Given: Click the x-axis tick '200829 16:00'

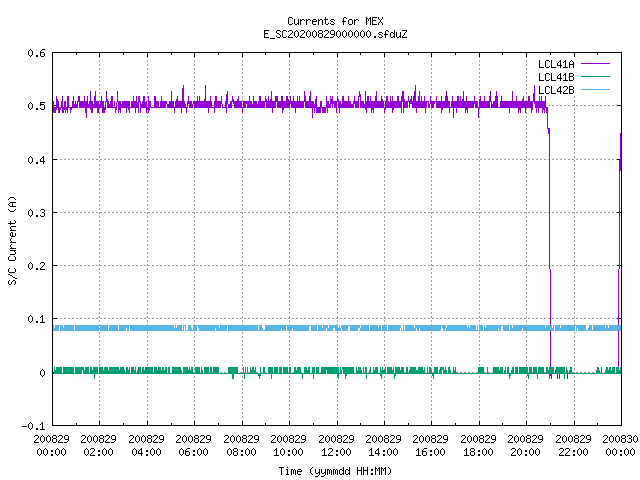Looking at the screenshot, I should [x=431, y=445].
